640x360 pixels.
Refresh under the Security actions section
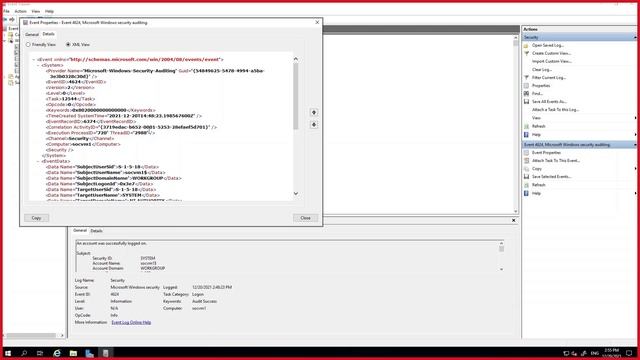point(538,126)
